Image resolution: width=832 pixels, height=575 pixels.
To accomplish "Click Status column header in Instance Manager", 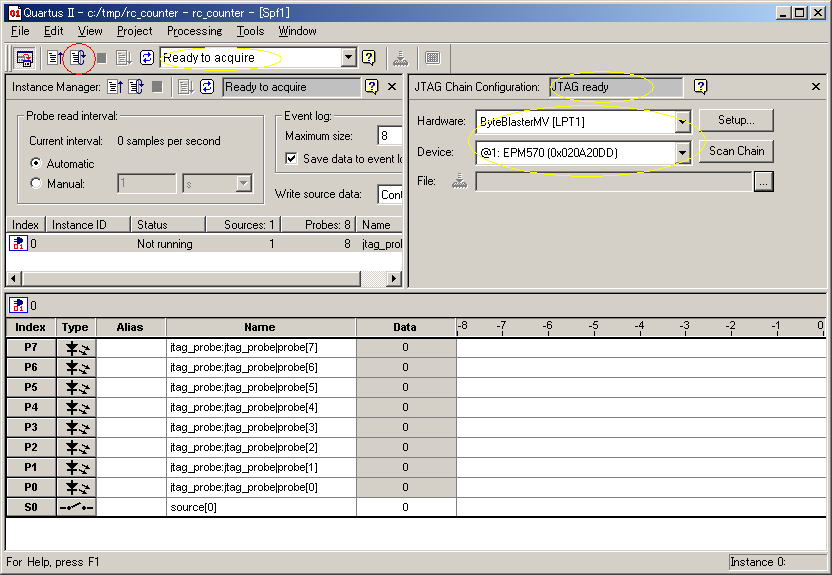I will 168,225.
